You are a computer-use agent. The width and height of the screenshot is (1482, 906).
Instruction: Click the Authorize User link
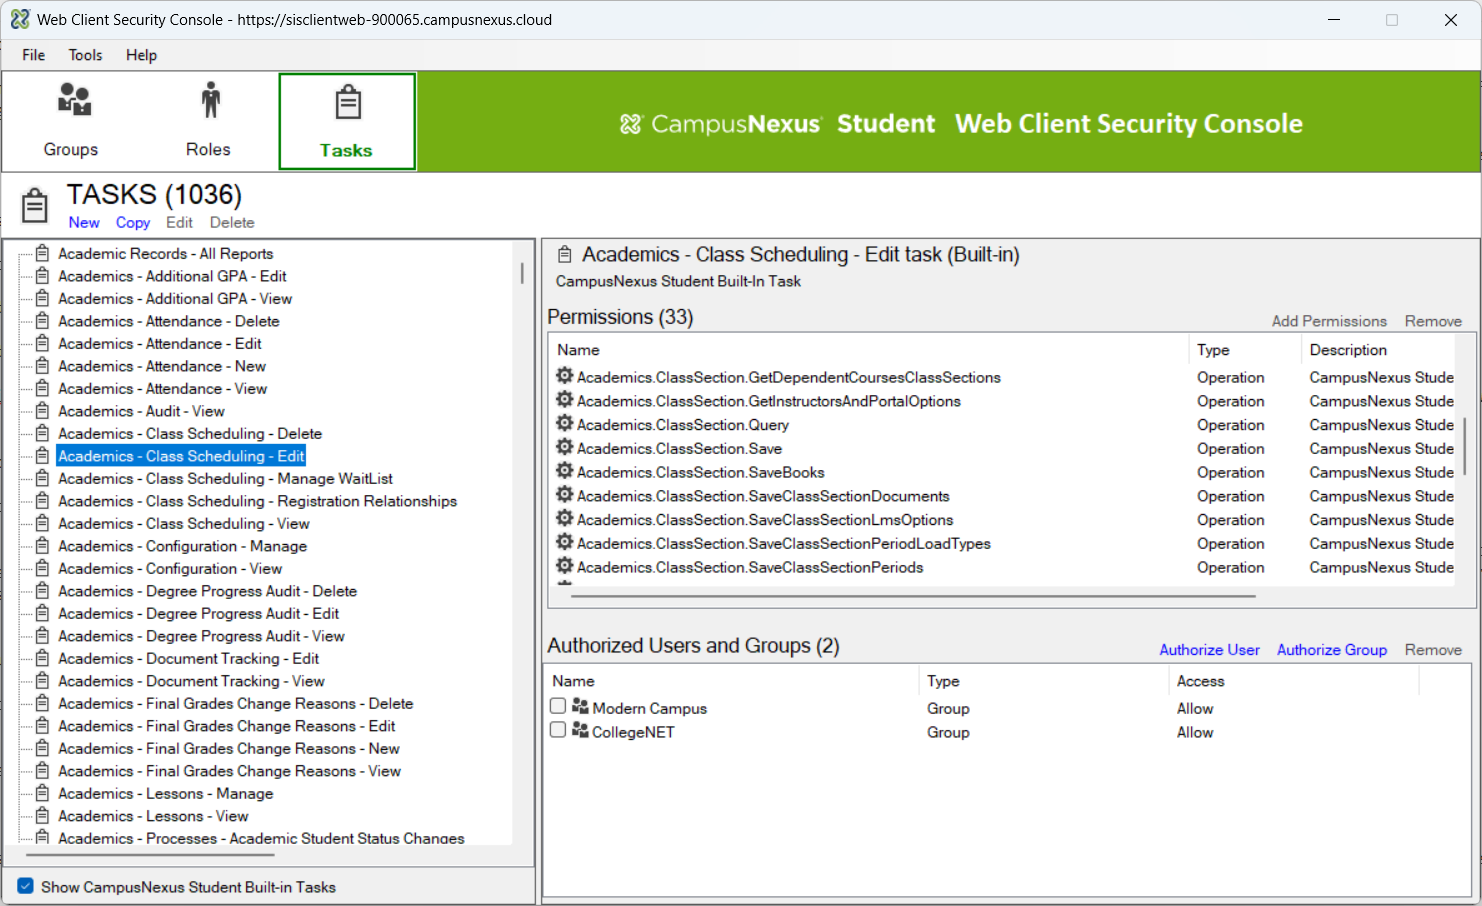tap(1209, 650)
